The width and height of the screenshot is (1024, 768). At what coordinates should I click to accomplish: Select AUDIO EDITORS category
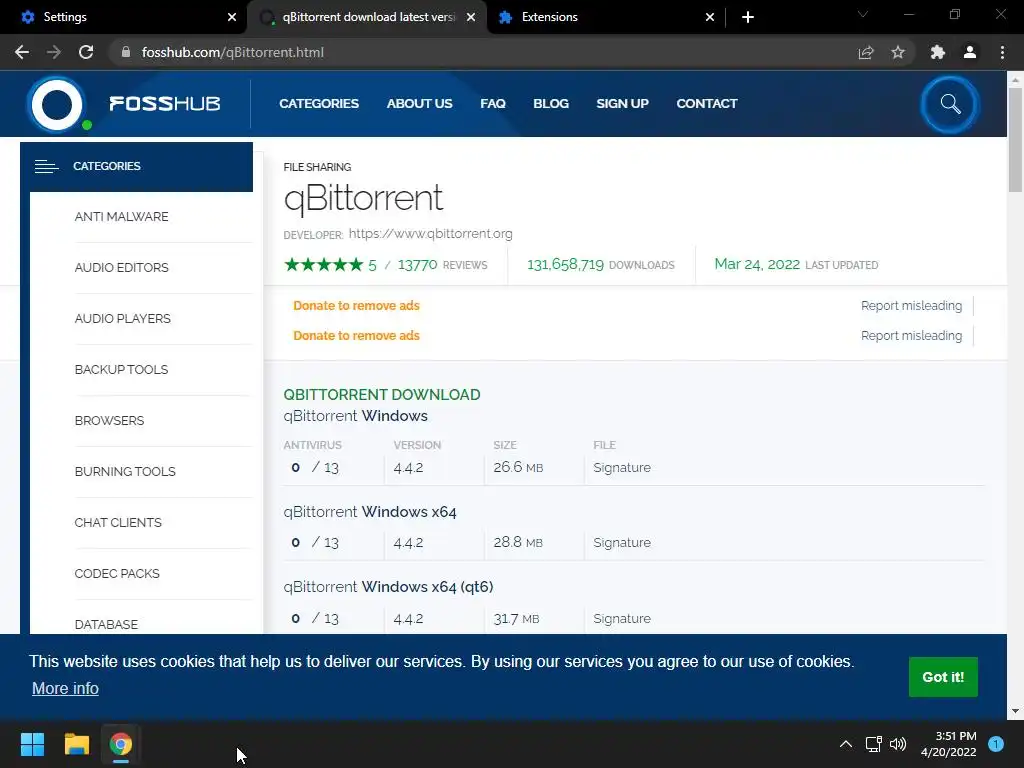coord(121,268)
